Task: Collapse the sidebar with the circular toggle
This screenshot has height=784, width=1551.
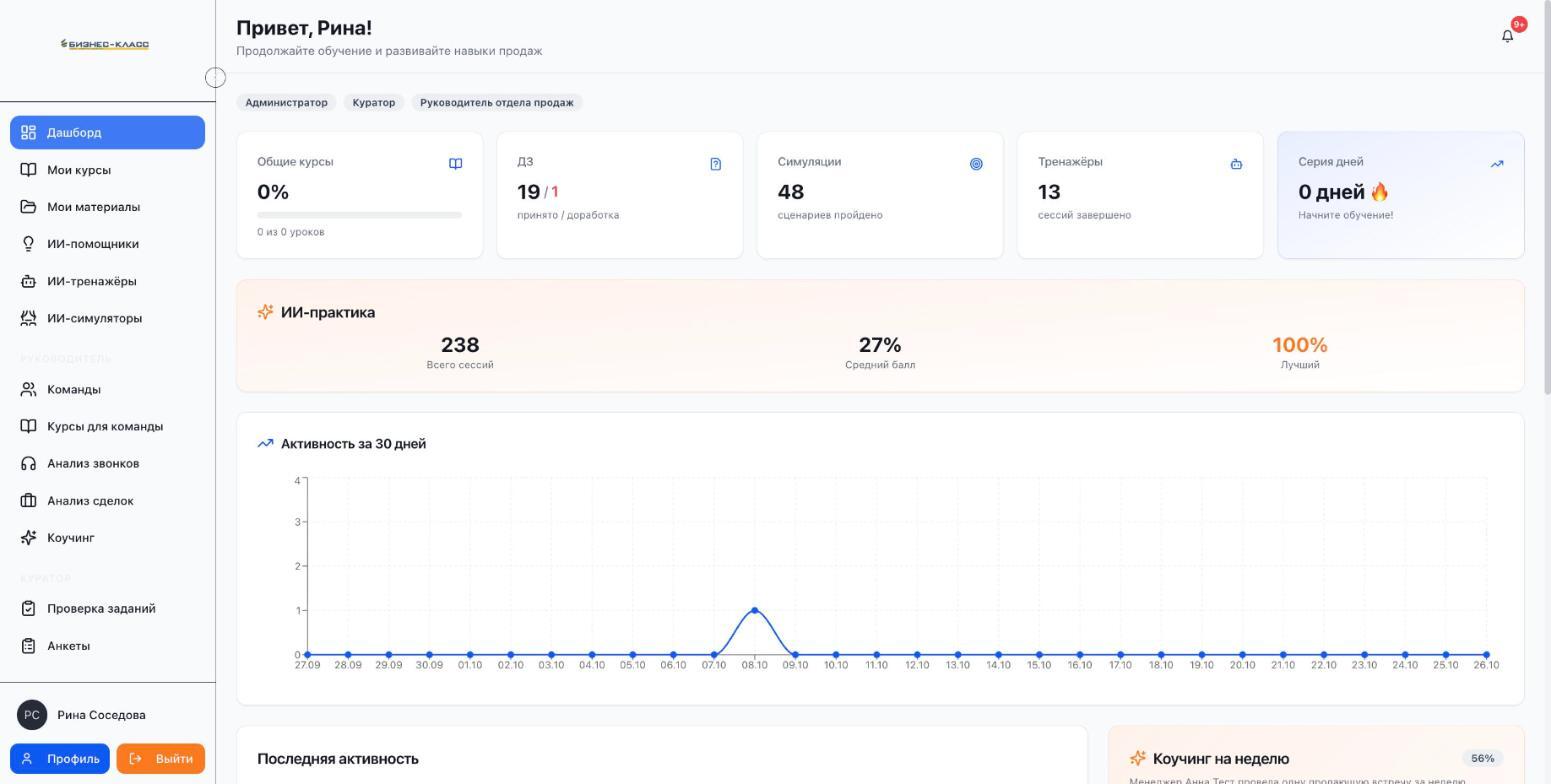Action: (x=215, y=77)
